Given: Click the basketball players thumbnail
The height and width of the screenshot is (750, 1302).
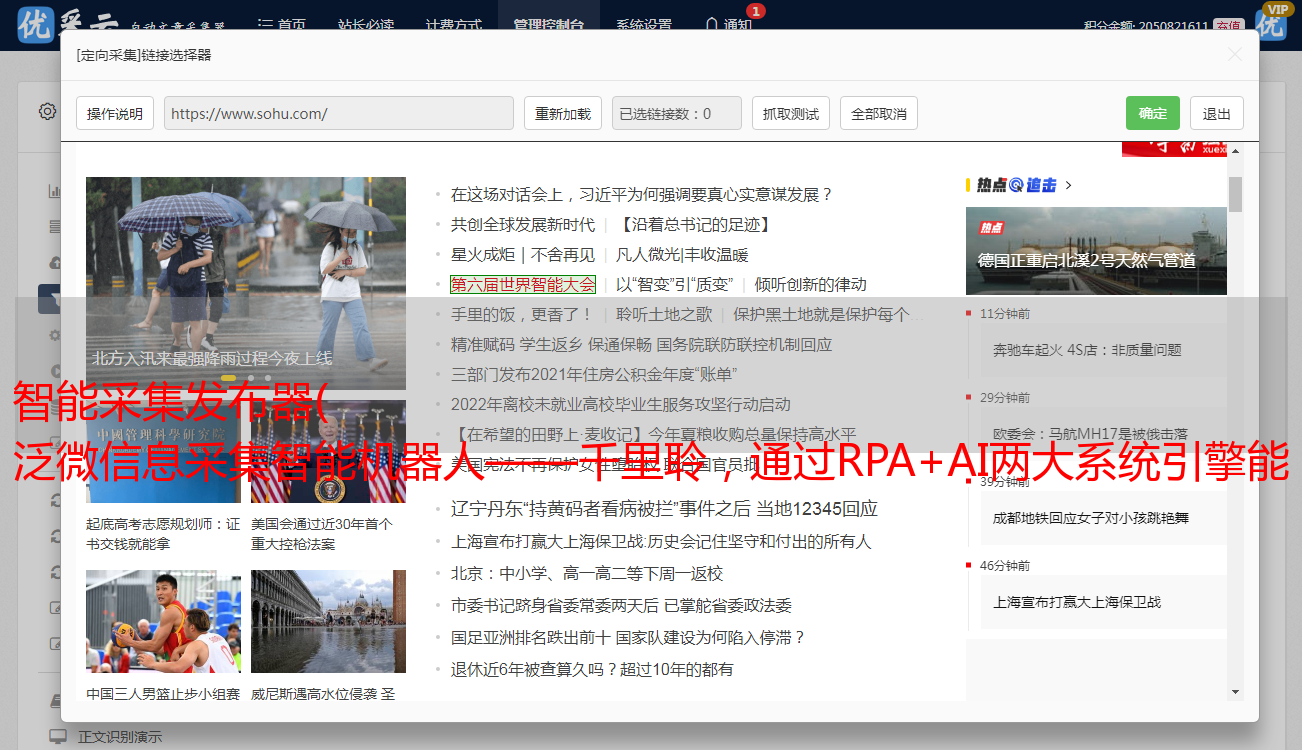Looking at the screenshot, I should [163, 621].
